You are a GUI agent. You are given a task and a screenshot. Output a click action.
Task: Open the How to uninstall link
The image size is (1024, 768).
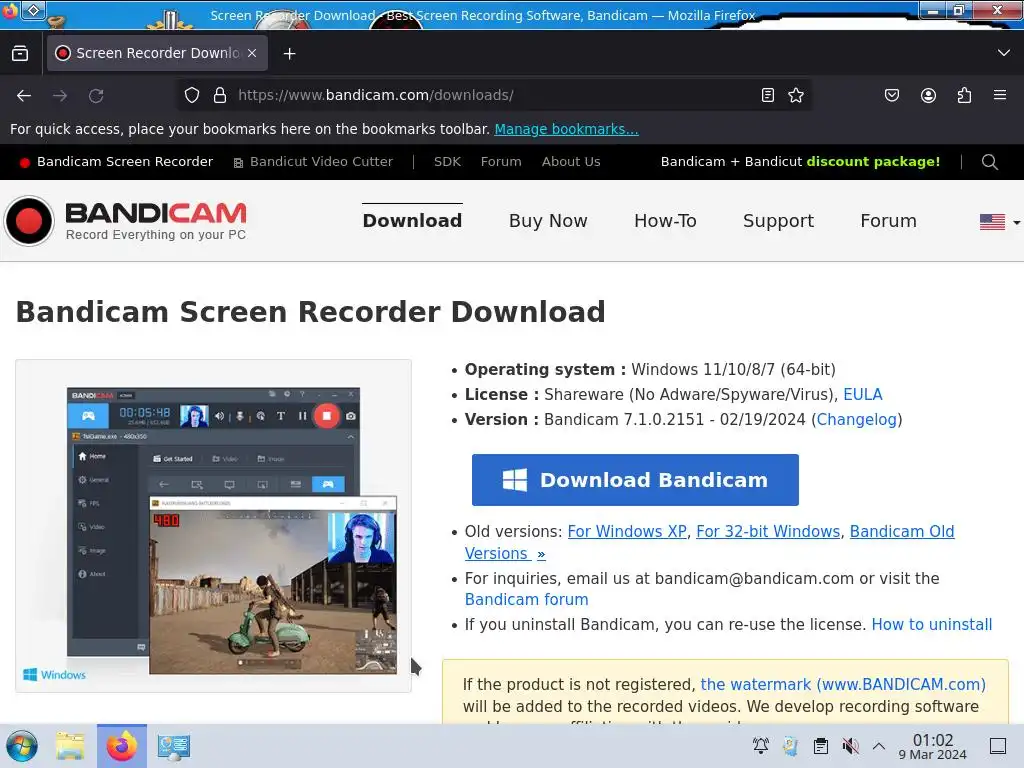tap(931, 624)
